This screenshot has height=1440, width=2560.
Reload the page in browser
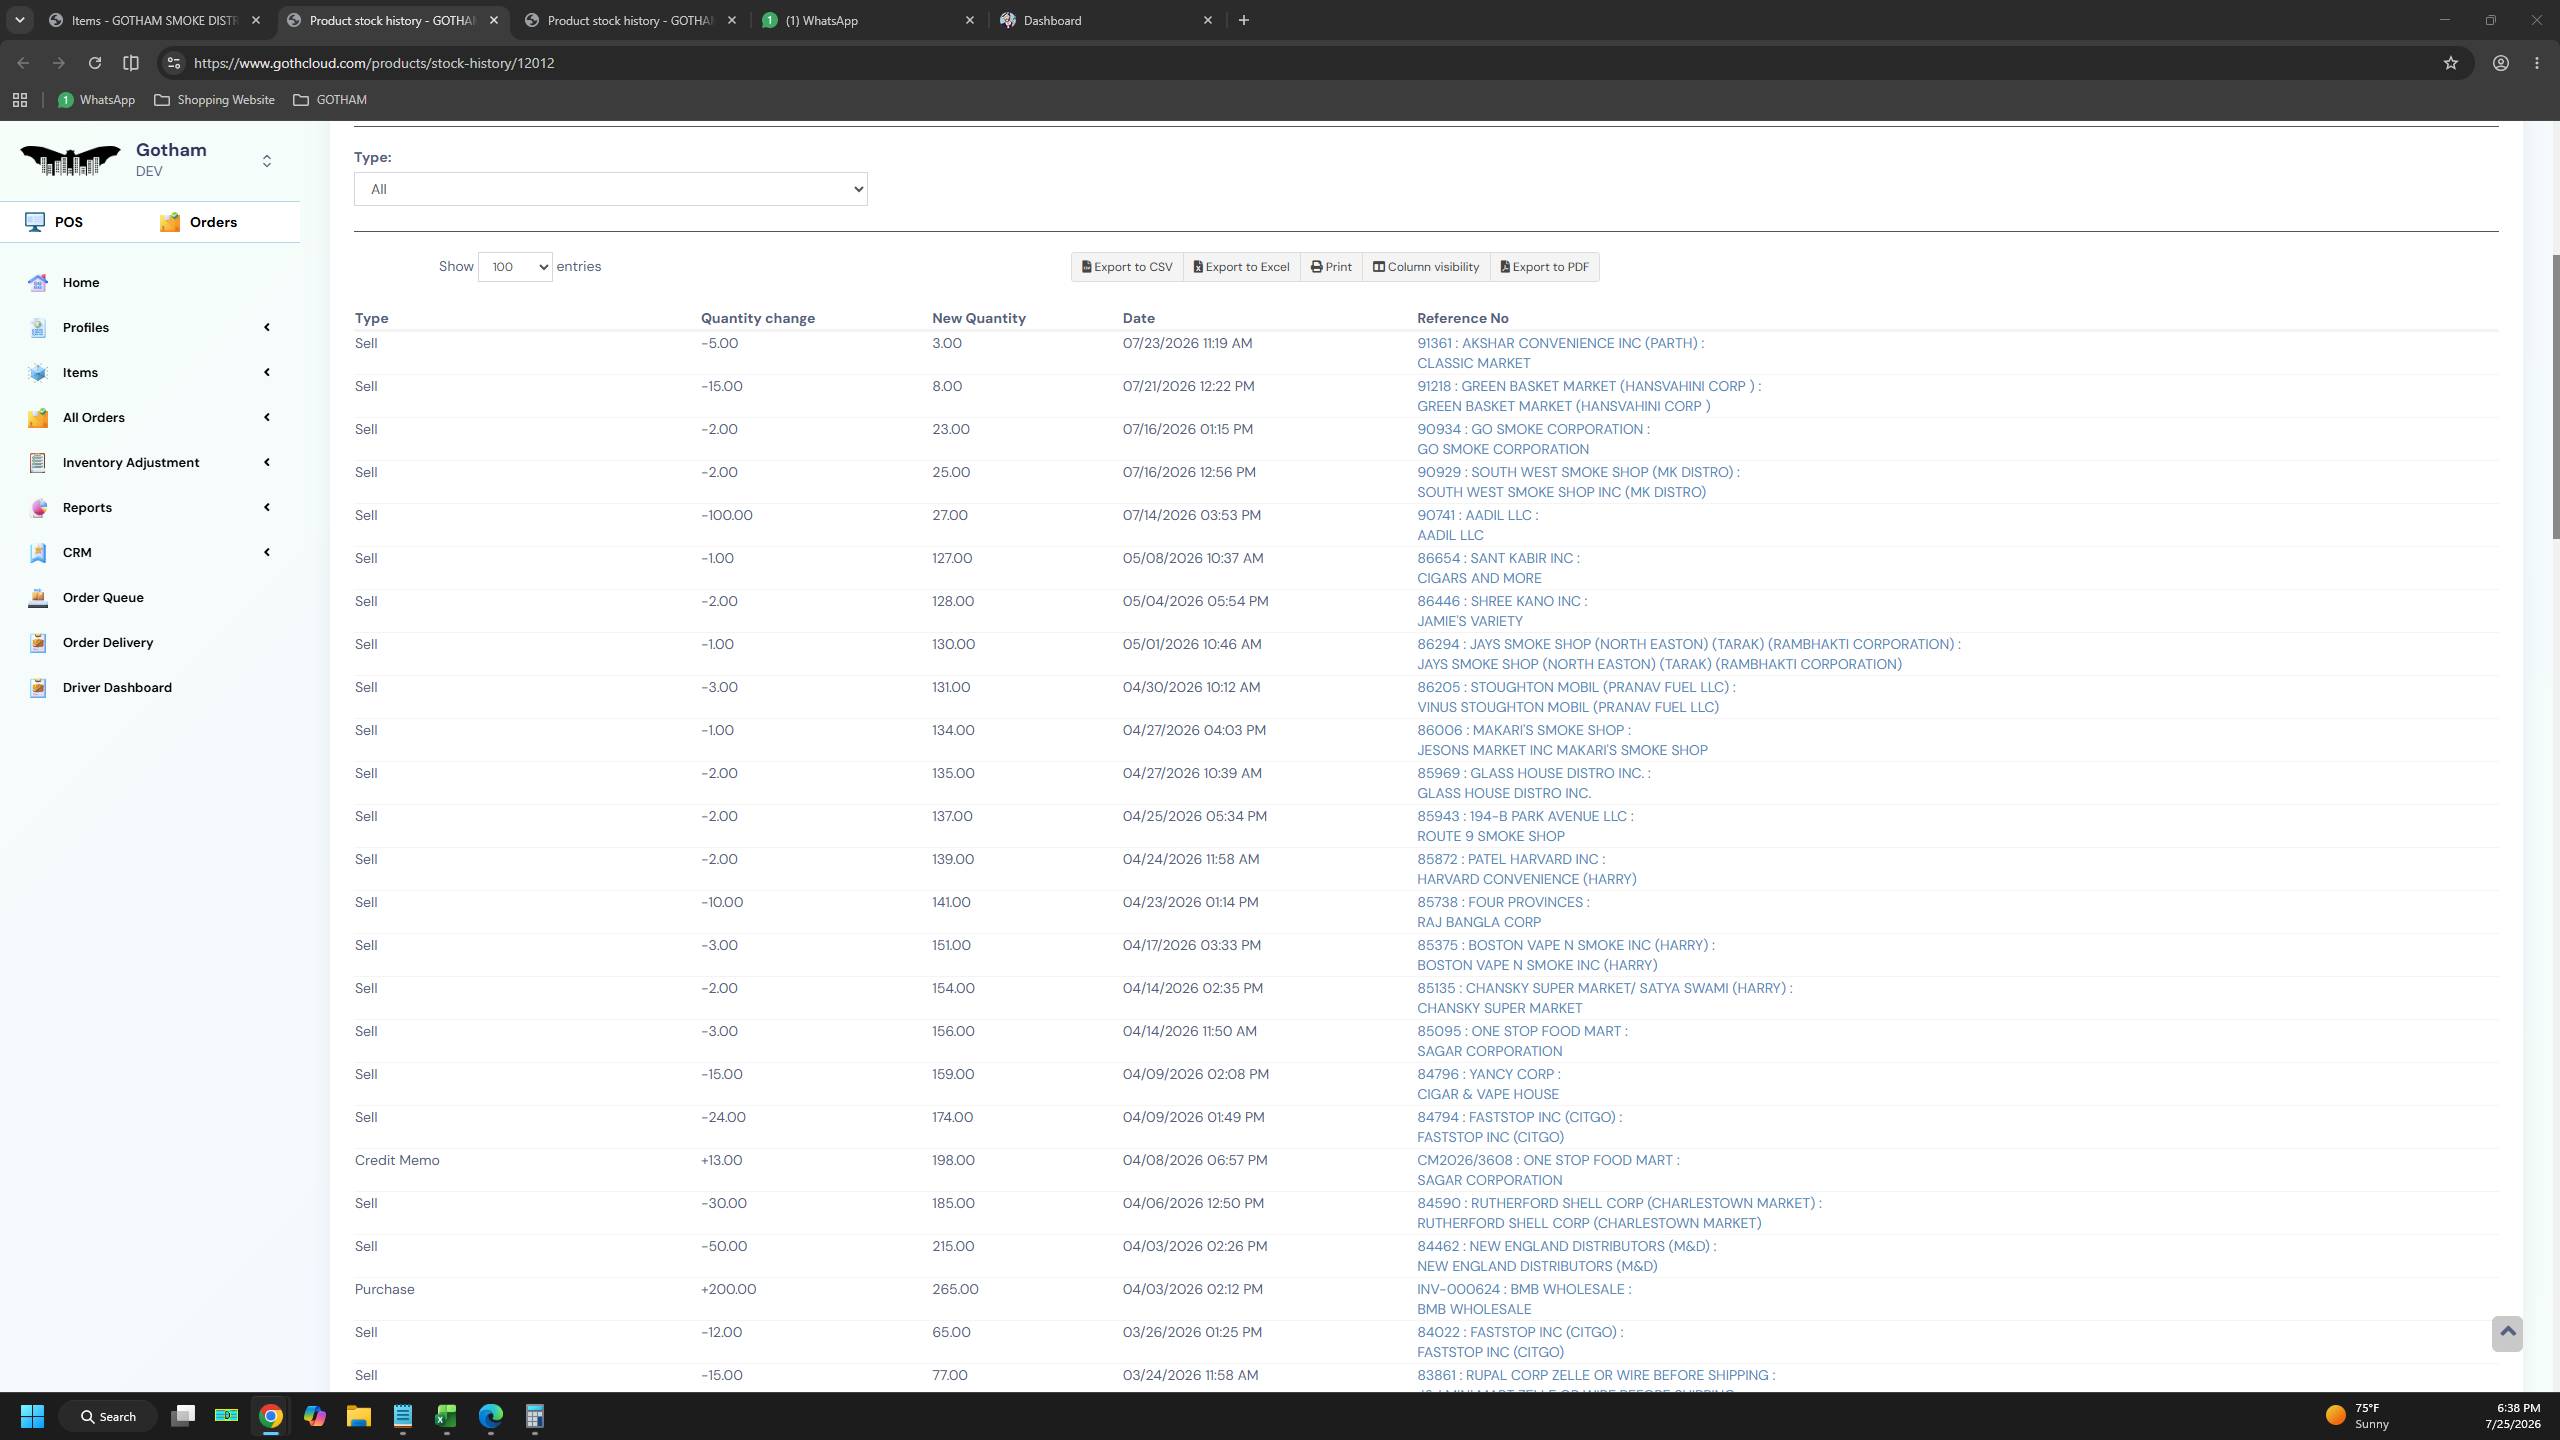click(x=94, y=63)
